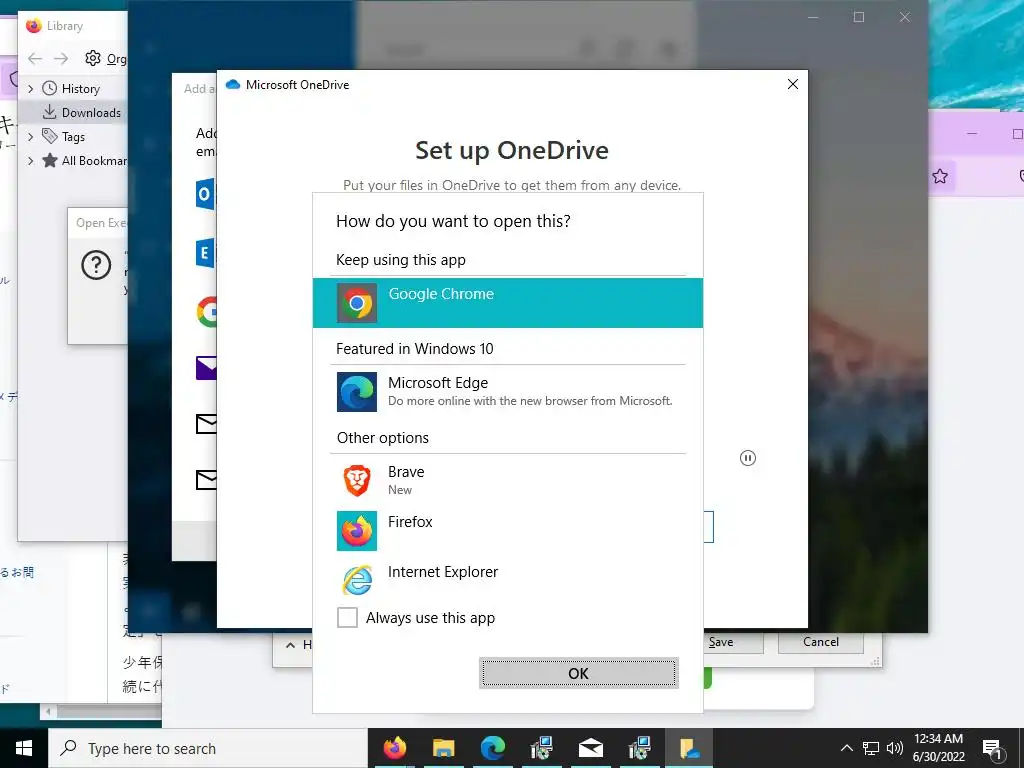The width and height of the screenshot is (1024, 768).
Task: Open the Mail app from the taskbar
Action: (x=590, y=748)
